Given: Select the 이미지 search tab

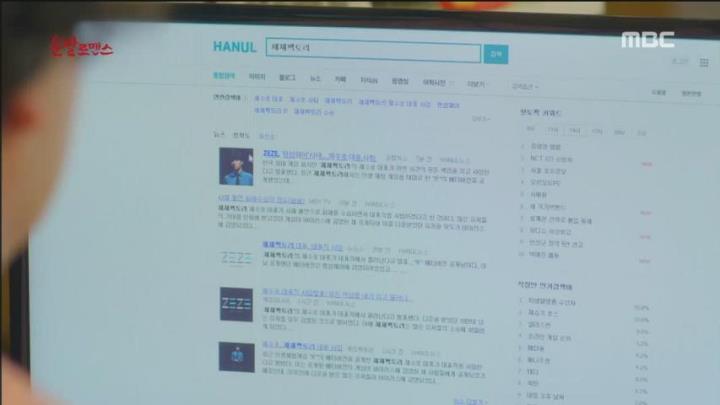Looking at the screenshot, I should coord(257,77).
